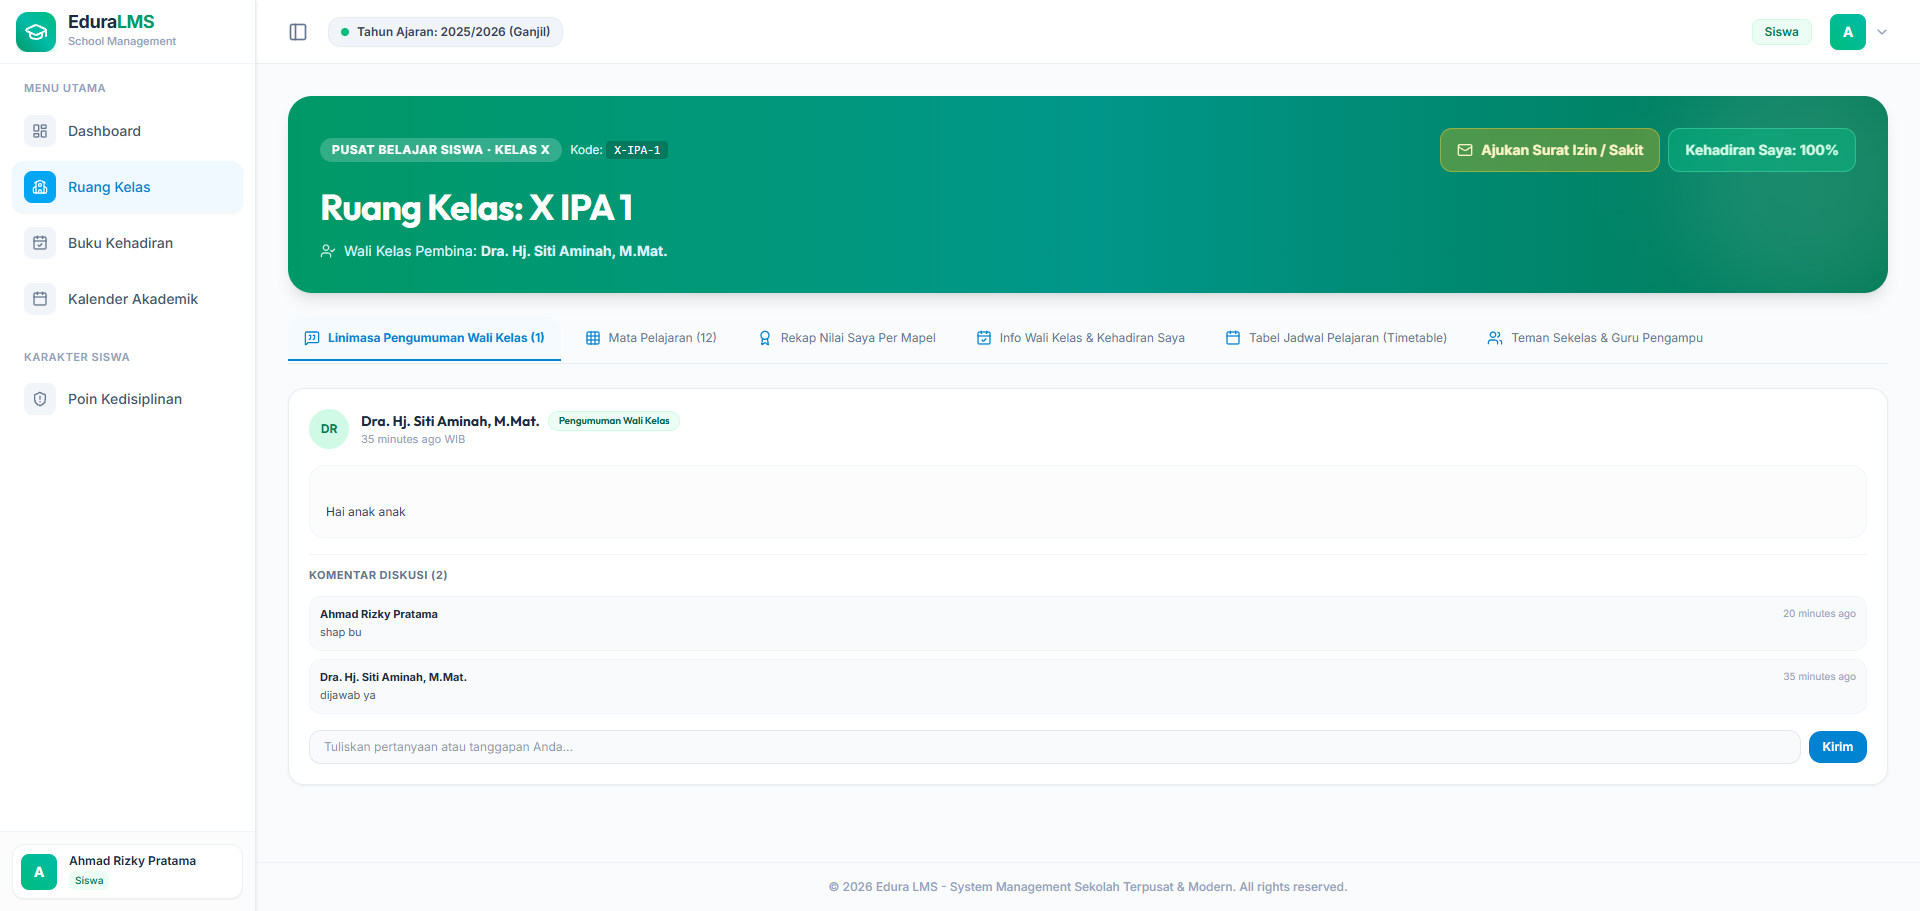The image size is (1920, 911).
Task: Click the Rekap Nilai award ribbon icon
Action: [765, 338]
